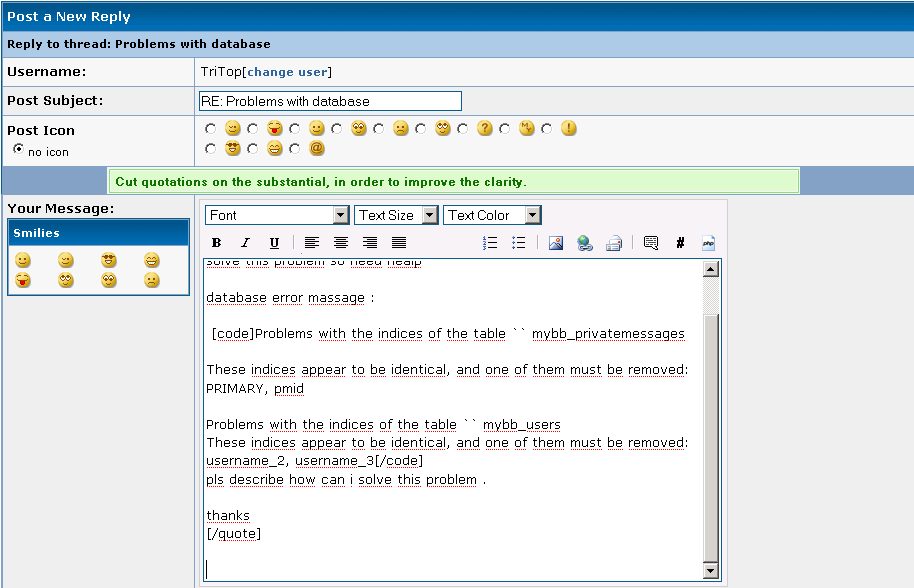Choose the question mark post icon radio
The width and height of the screenshot is (914, 588).
[463, 129]
